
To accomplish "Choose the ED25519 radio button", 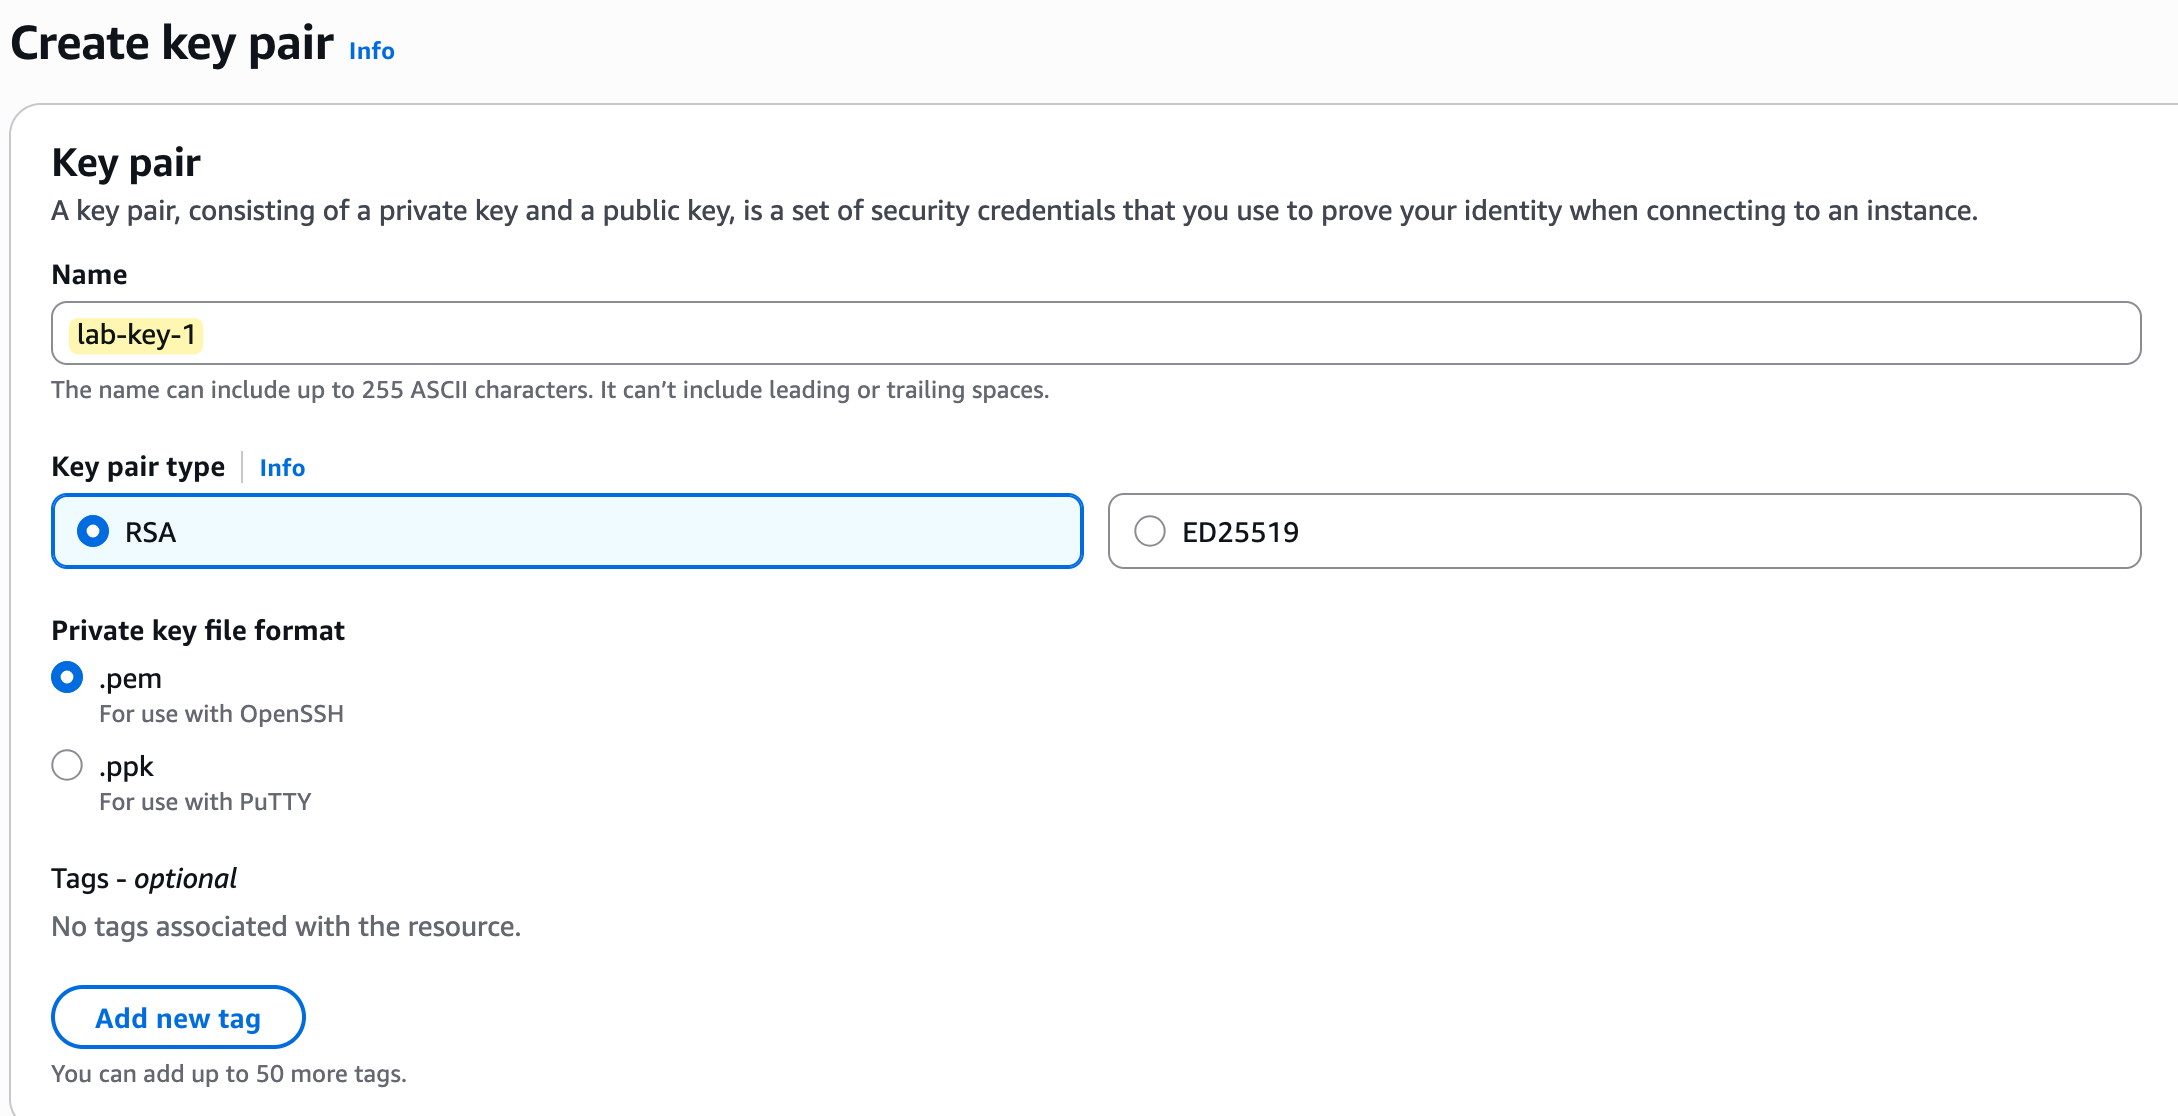I will pyautogui.click(x=1150, y=531).
